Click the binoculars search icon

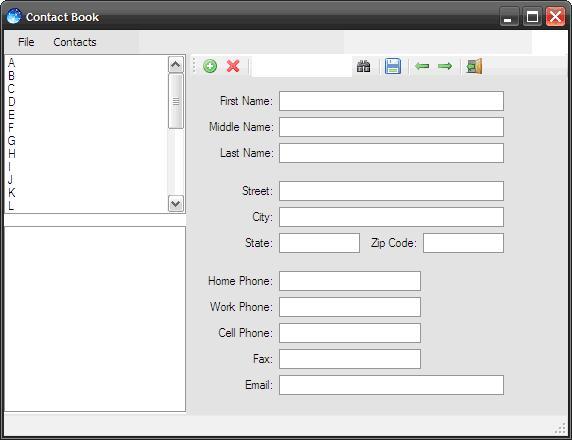pyautogui.click(x=363, y=66)
